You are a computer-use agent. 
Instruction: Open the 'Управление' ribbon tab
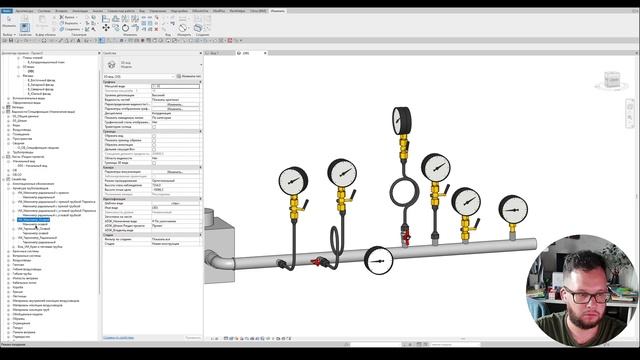(x=158, y=11)
